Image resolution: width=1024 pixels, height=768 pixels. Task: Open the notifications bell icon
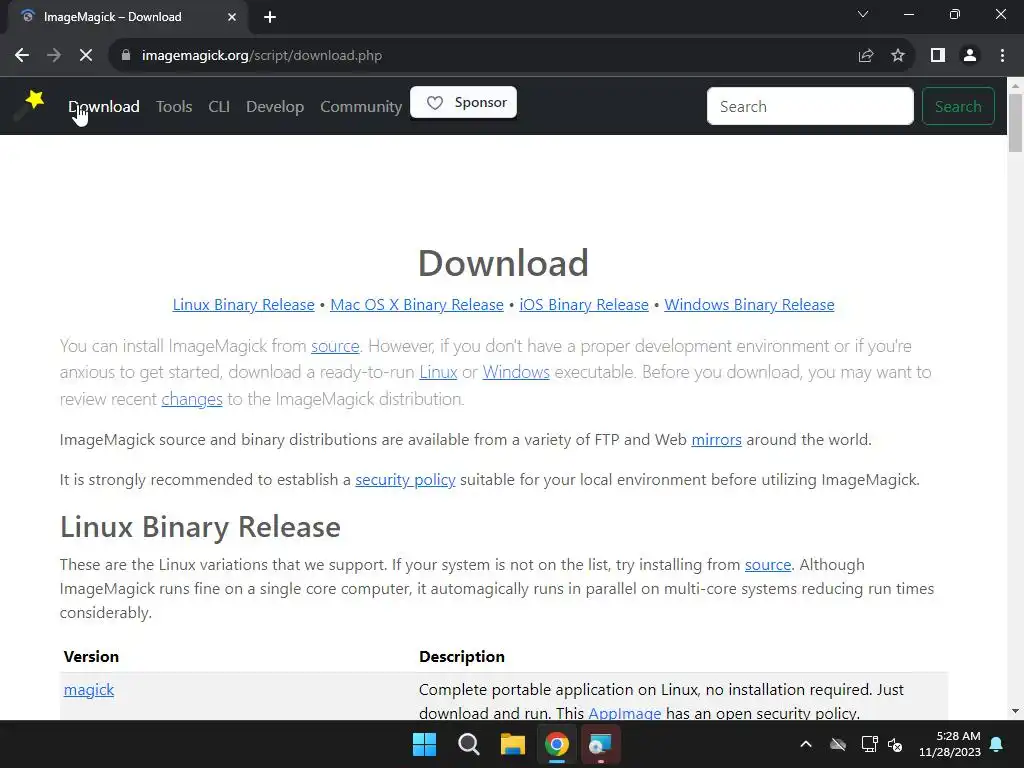pos(997,744)
